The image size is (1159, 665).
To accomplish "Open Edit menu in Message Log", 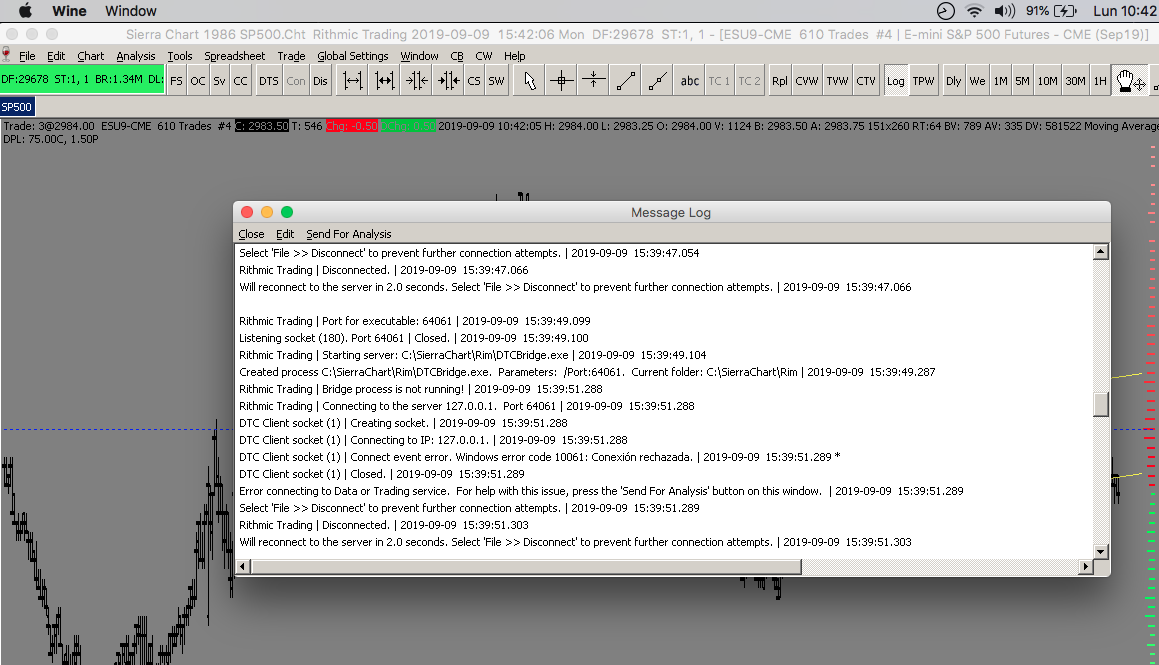I will 285,234.
